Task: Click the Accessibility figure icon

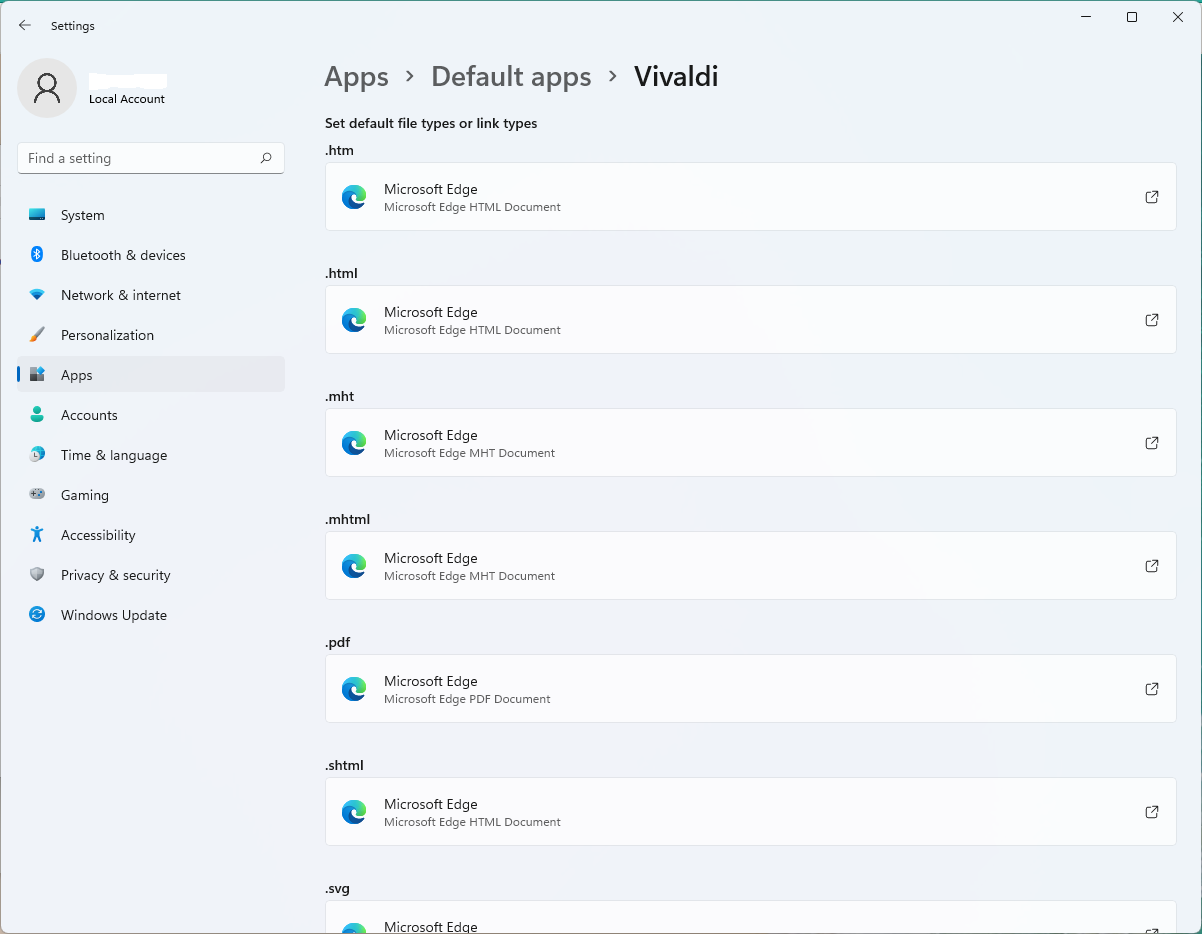Action: tap(37, 535)
